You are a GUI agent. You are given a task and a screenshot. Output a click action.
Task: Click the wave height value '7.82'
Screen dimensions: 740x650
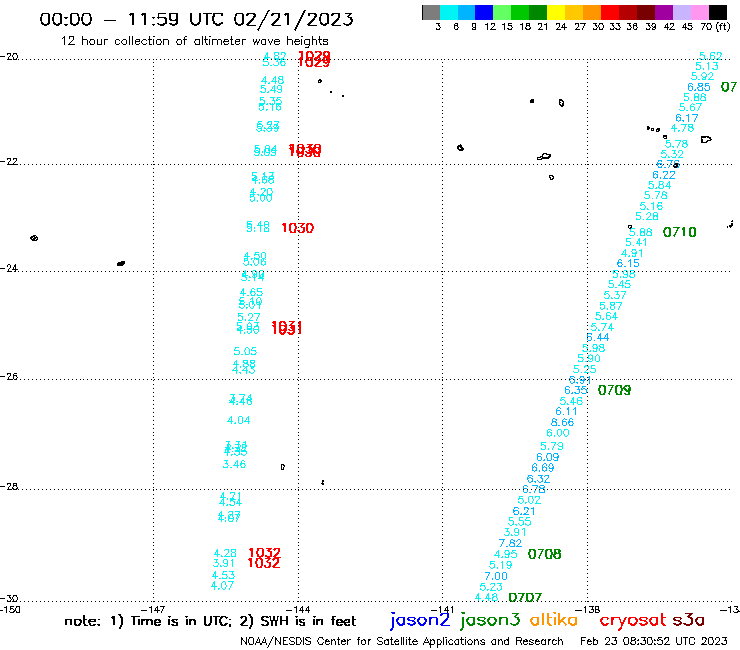(511, 543)
